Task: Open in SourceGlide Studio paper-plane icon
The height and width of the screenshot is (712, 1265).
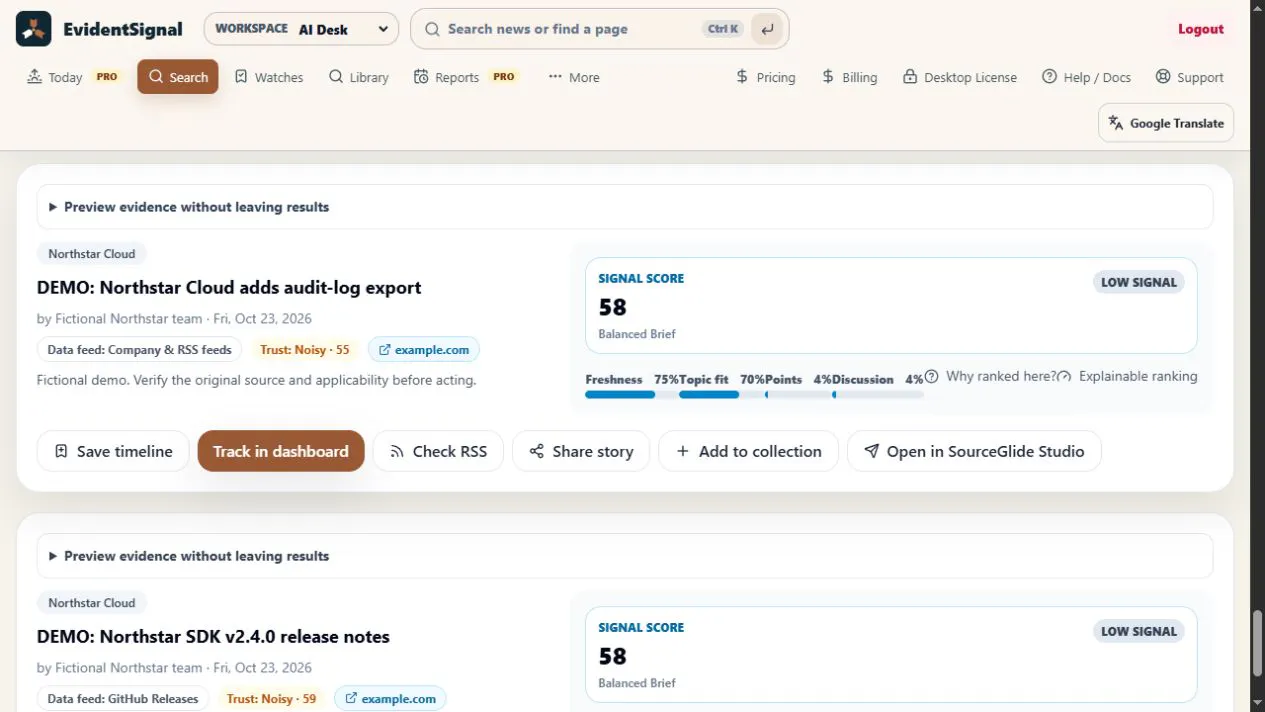Action: (x=871, y=451)
